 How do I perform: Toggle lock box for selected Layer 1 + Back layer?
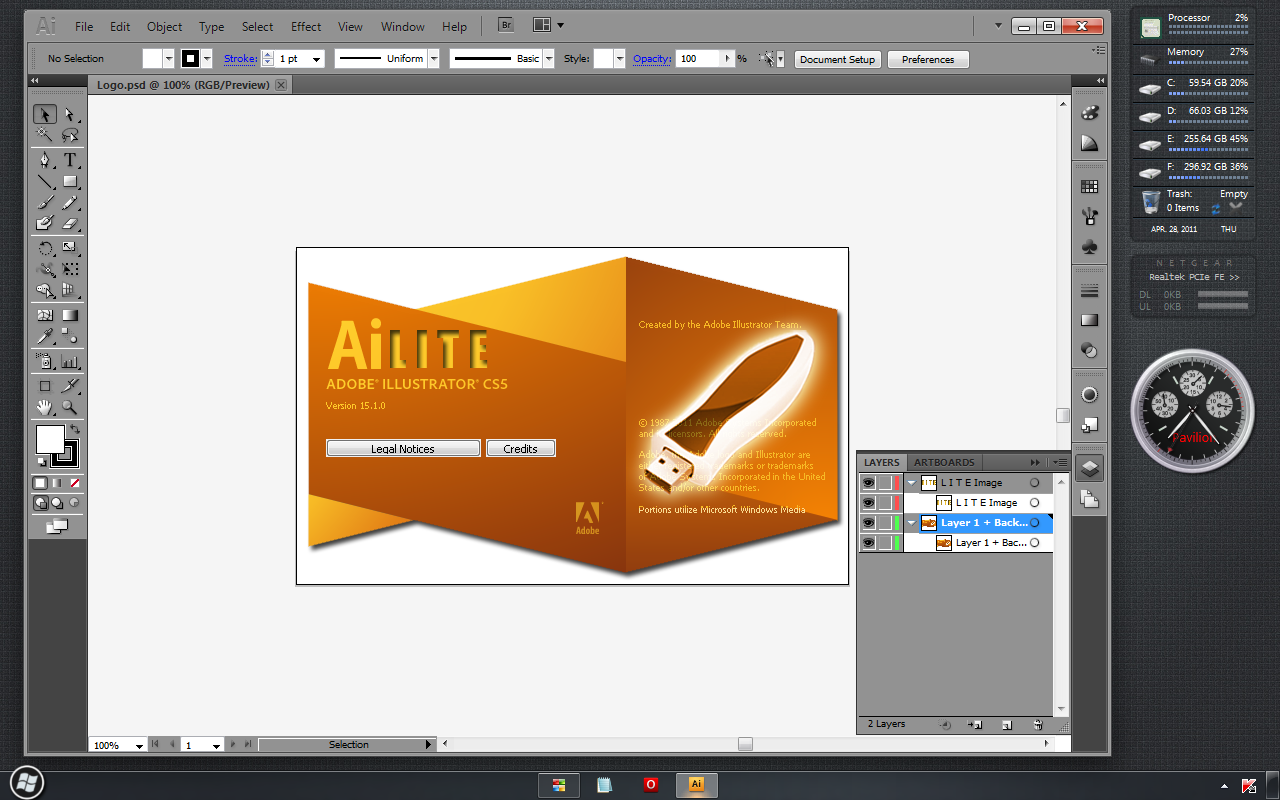[885, 523]
